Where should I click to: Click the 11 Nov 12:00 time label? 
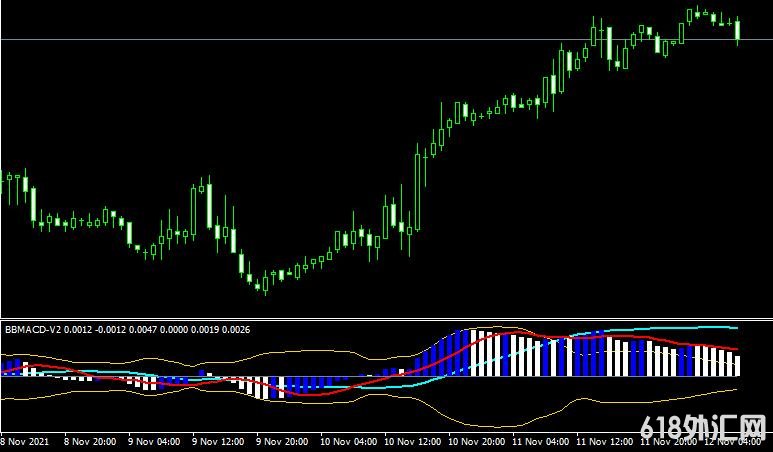(x=604, y=441)
